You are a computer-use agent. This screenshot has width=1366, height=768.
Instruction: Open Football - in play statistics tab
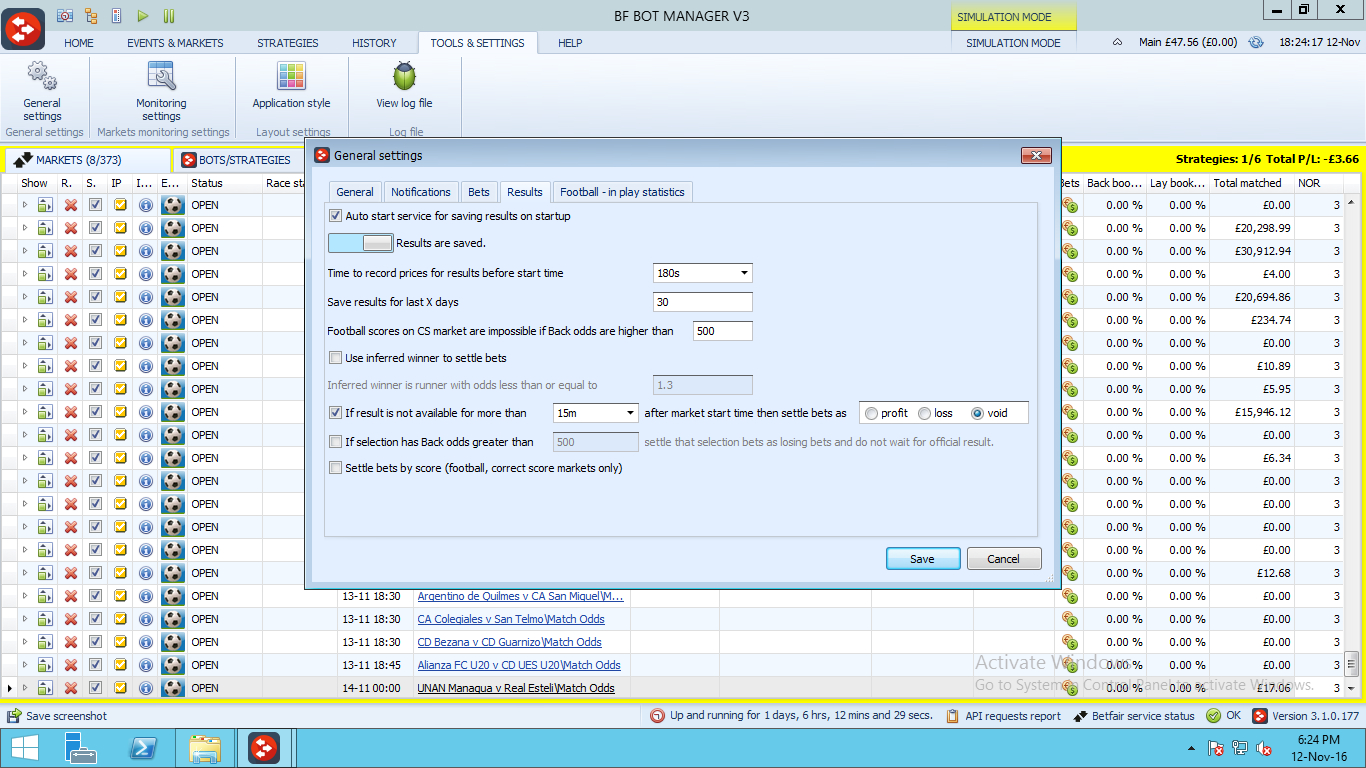coord(622,192)
